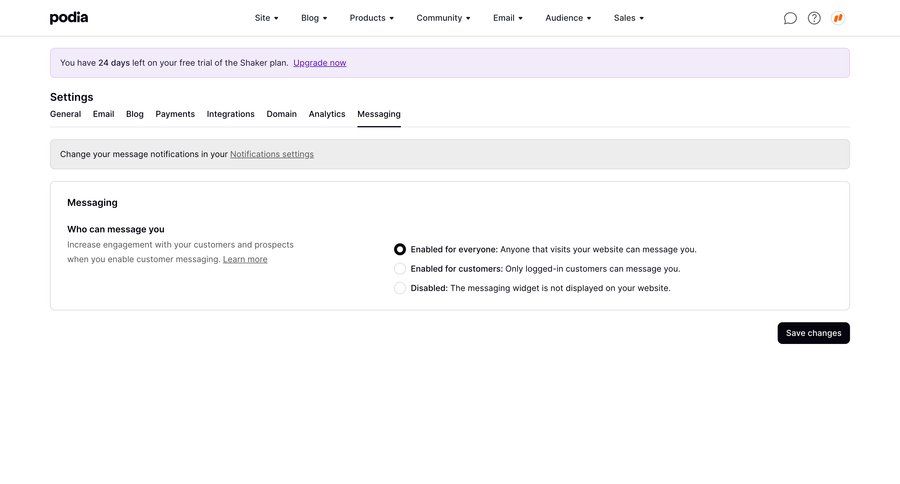Viewport: 900px width, 484px height.
Task: Expand the Sales dropdown menu
Action: [629, 18]
